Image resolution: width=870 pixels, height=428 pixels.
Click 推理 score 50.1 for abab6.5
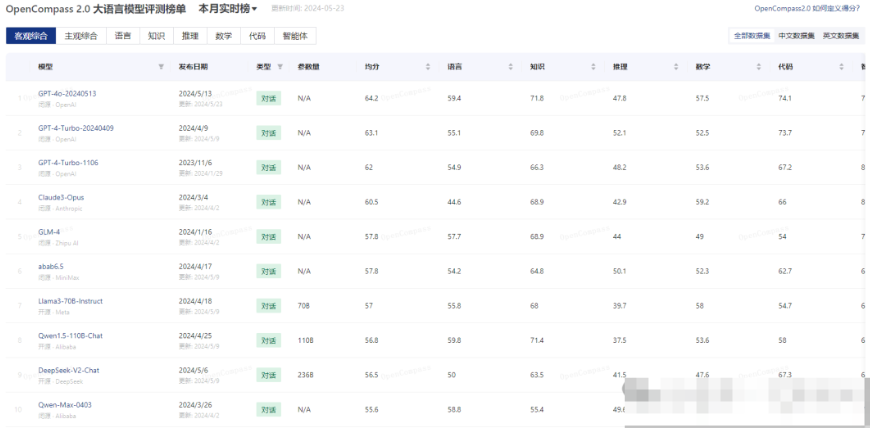(620, 271)
